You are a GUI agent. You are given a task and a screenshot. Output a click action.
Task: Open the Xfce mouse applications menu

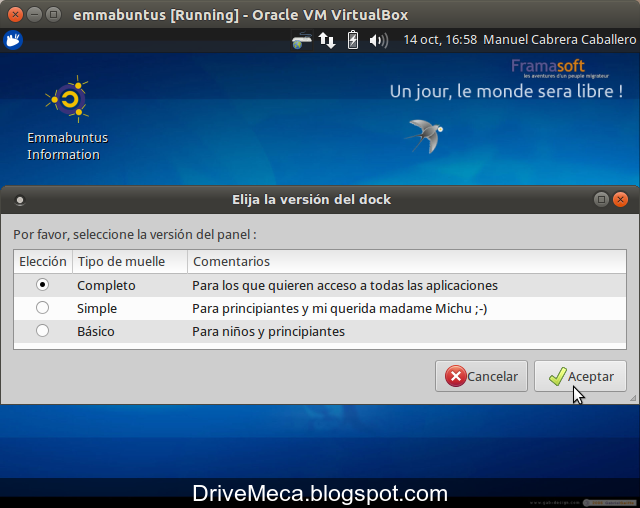pyautogui.click(x=13, y=40)
